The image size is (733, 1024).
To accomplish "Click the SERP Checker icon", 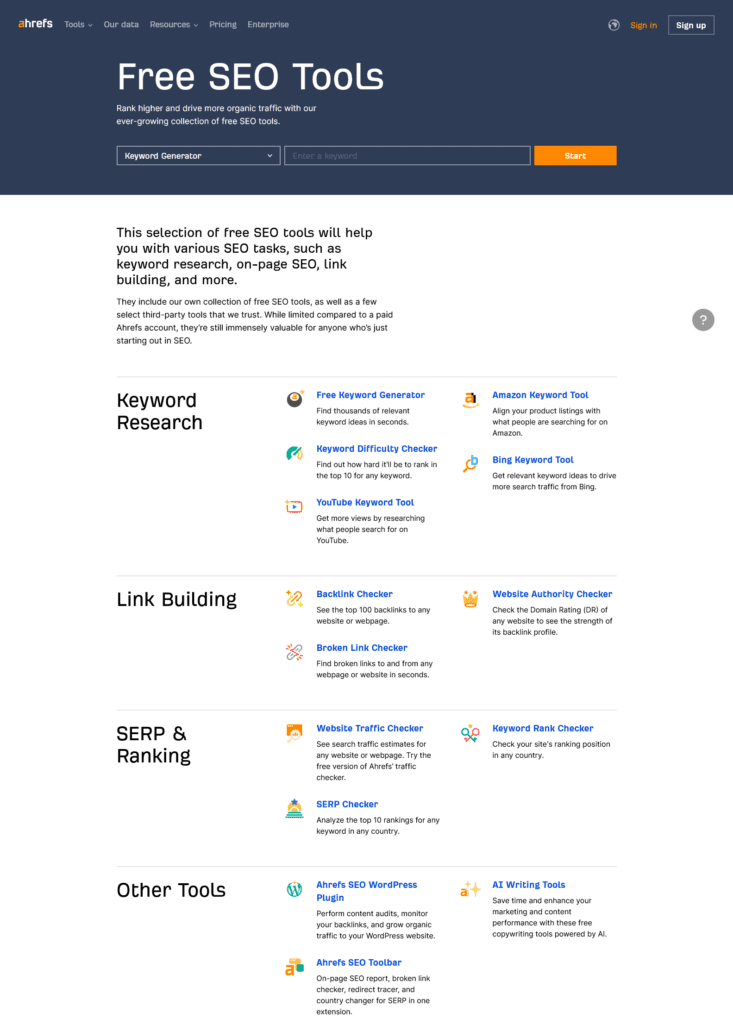I will click(x=294, y=809).
